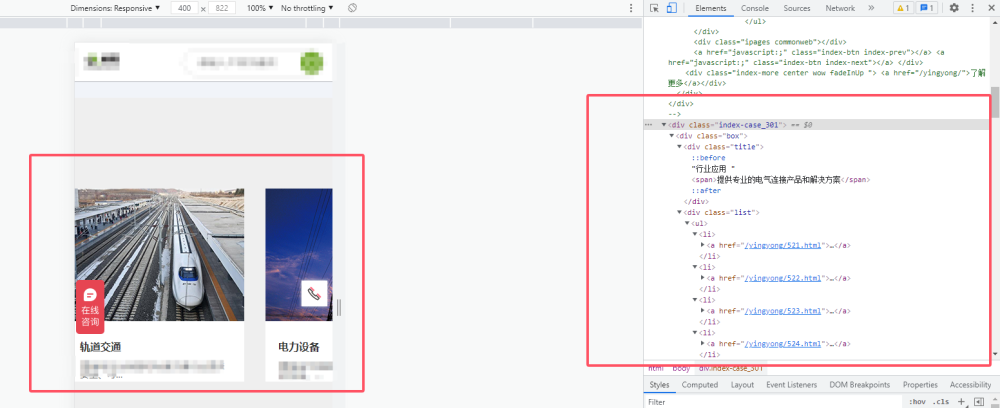Activate the inspect element picker icon
Screen dimensions: 1000x408
(x=654, y=8)
